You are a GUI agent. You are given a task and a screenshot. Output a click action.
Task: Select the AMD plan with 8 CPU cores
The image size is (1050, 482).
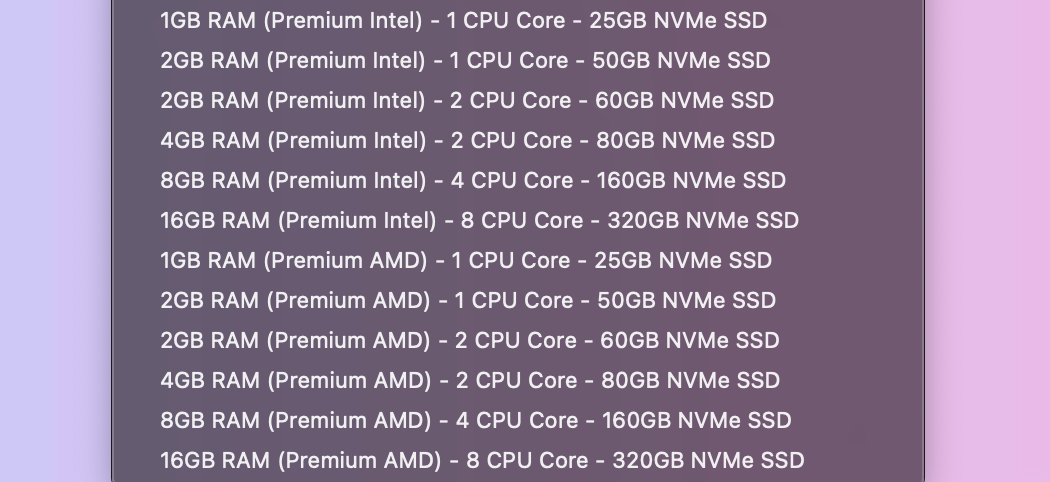[x=482, y=460]
